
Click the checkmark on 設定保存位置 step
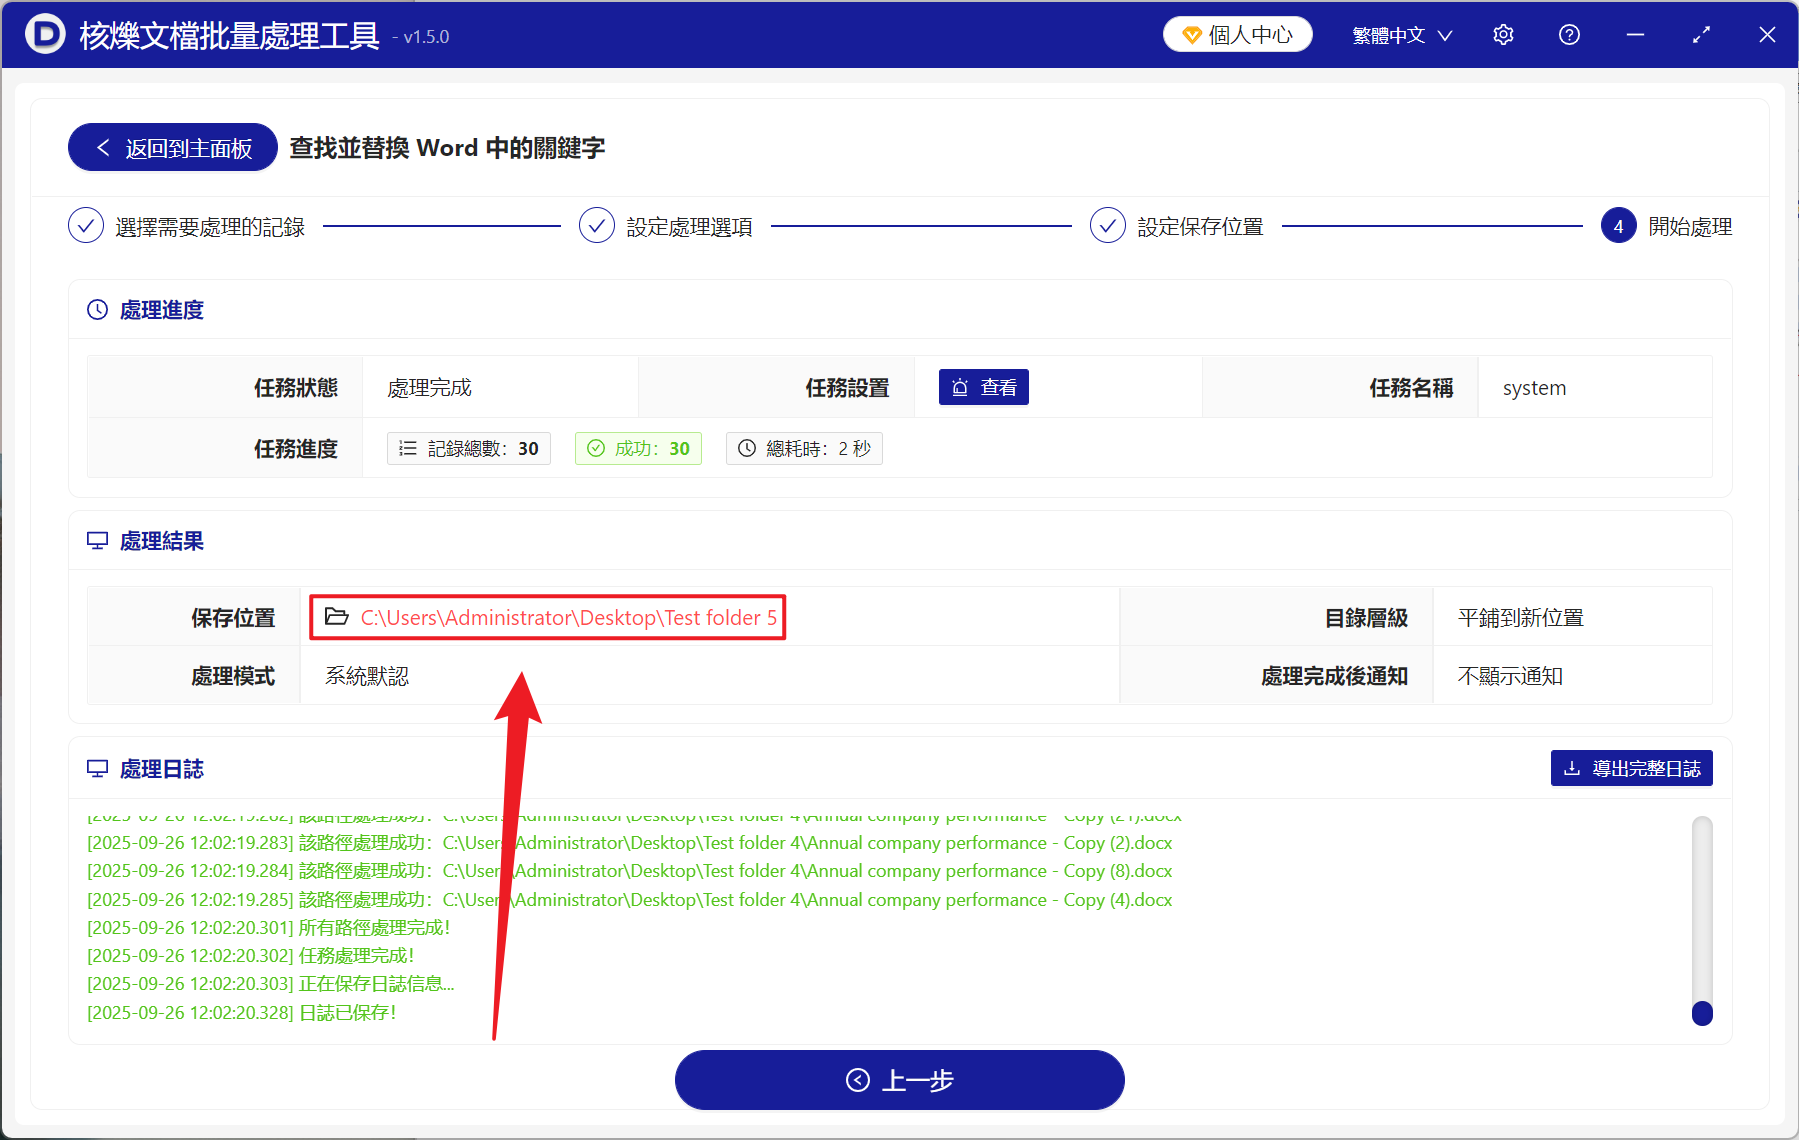coord(1107,225)
